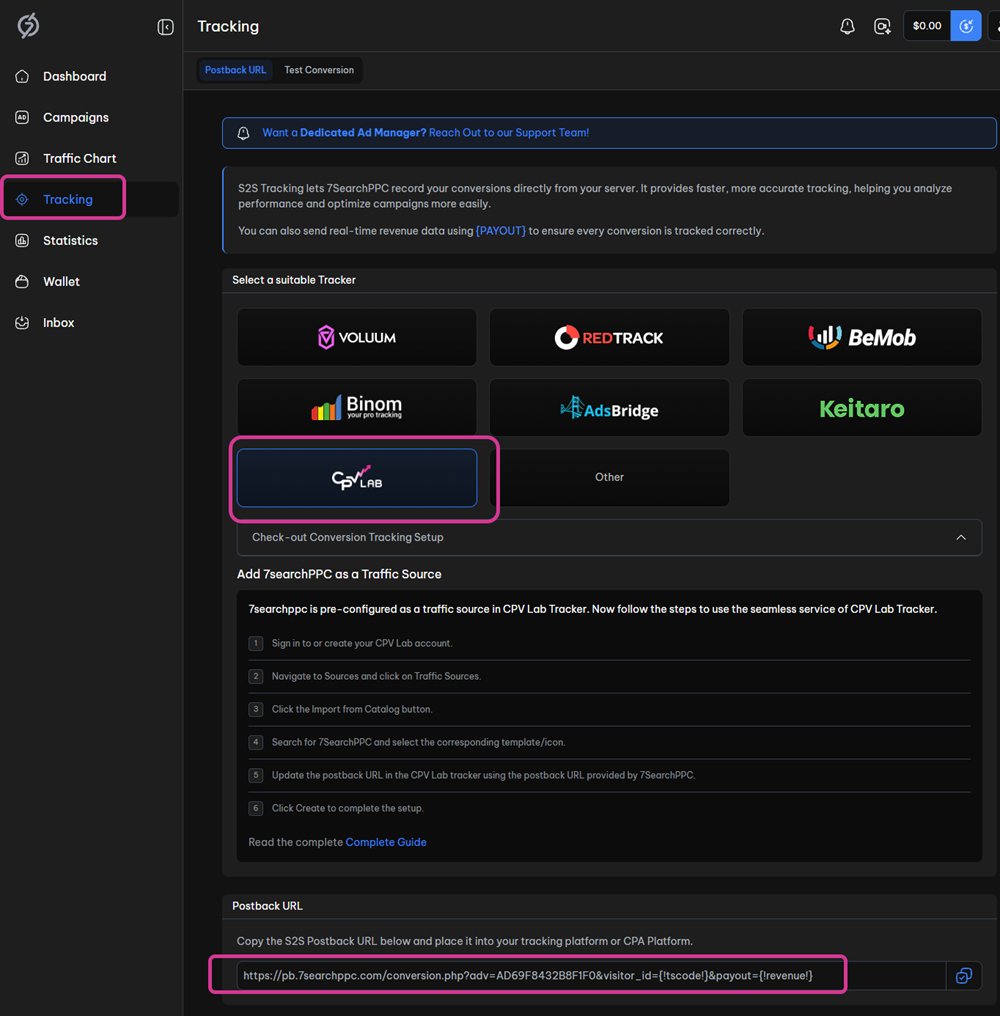
Task: Click the Campaigns ad icon
Action: [x=22, y=117]
